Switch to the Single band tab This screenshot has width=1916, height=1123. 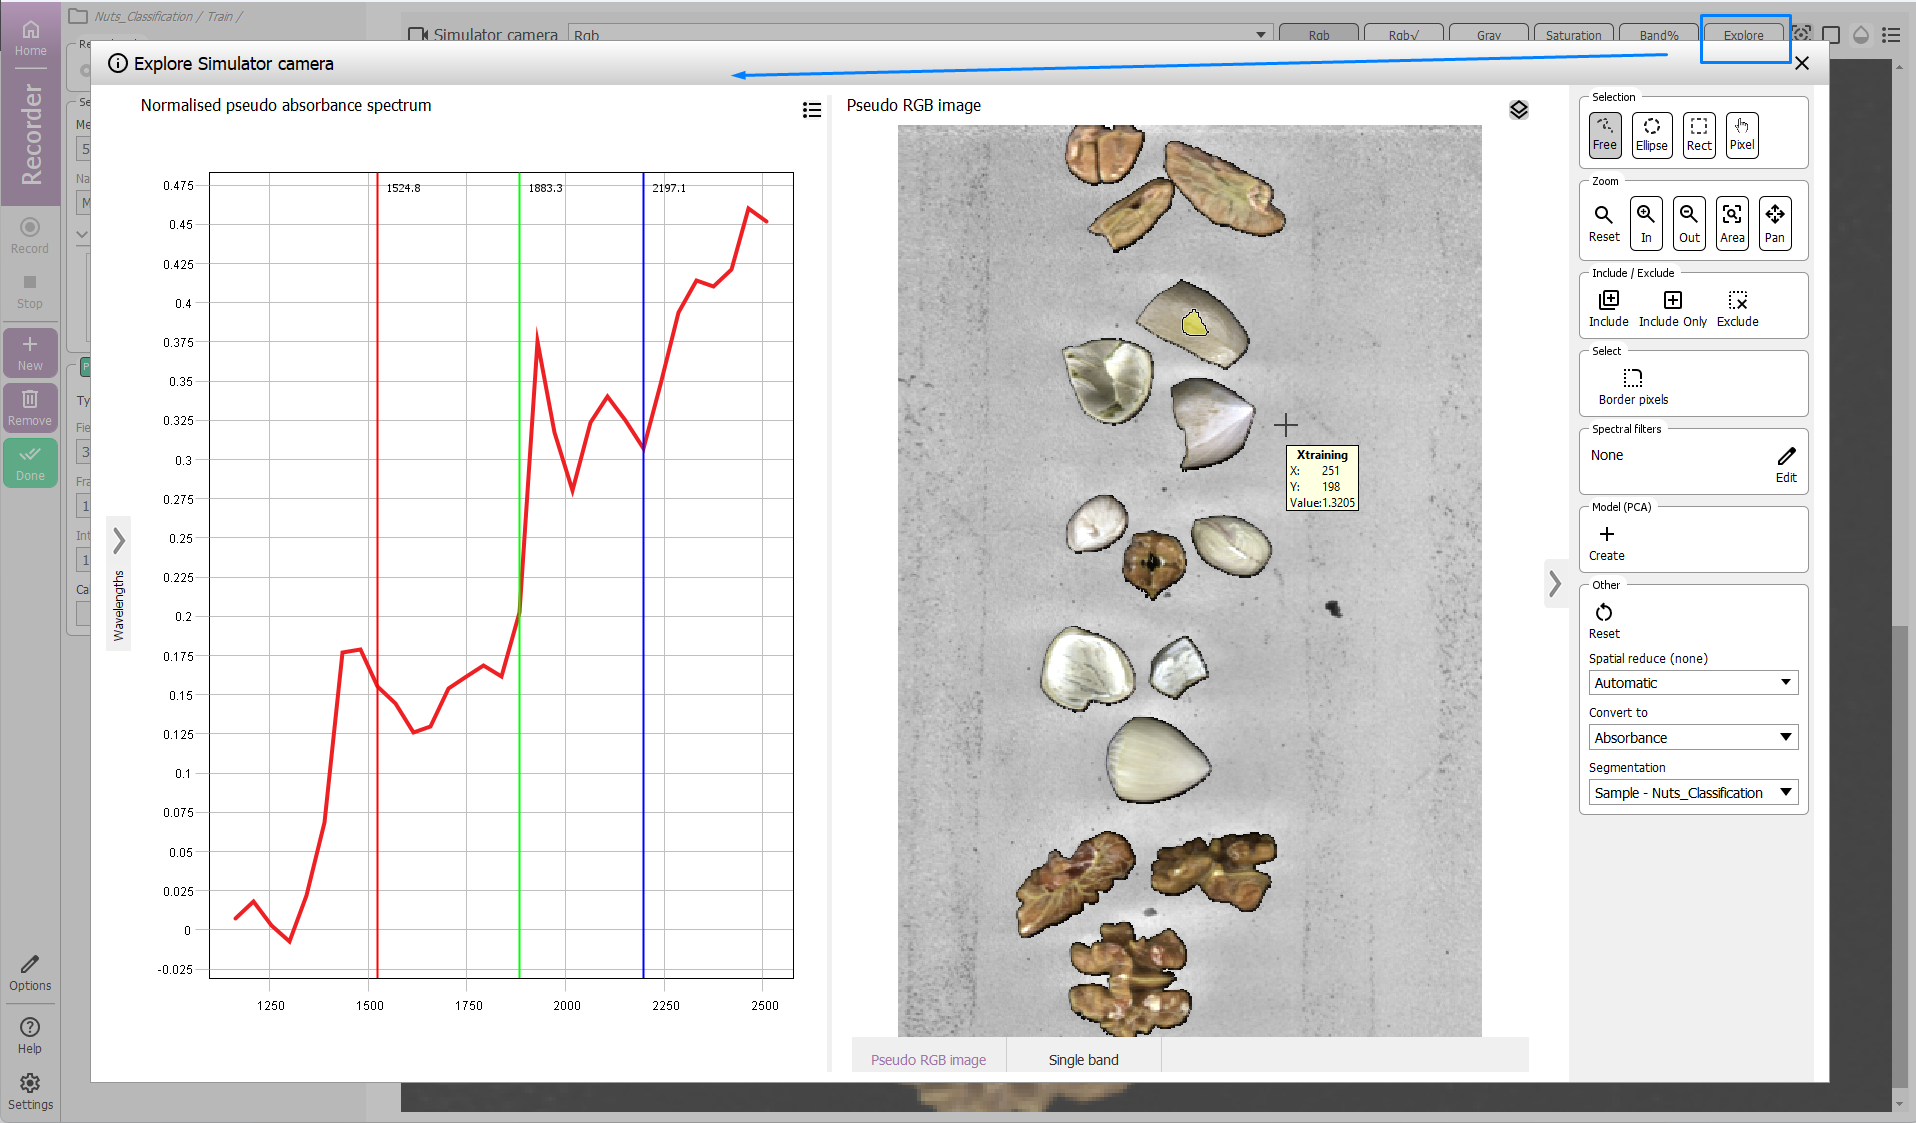click(x=1083, y=1060)
